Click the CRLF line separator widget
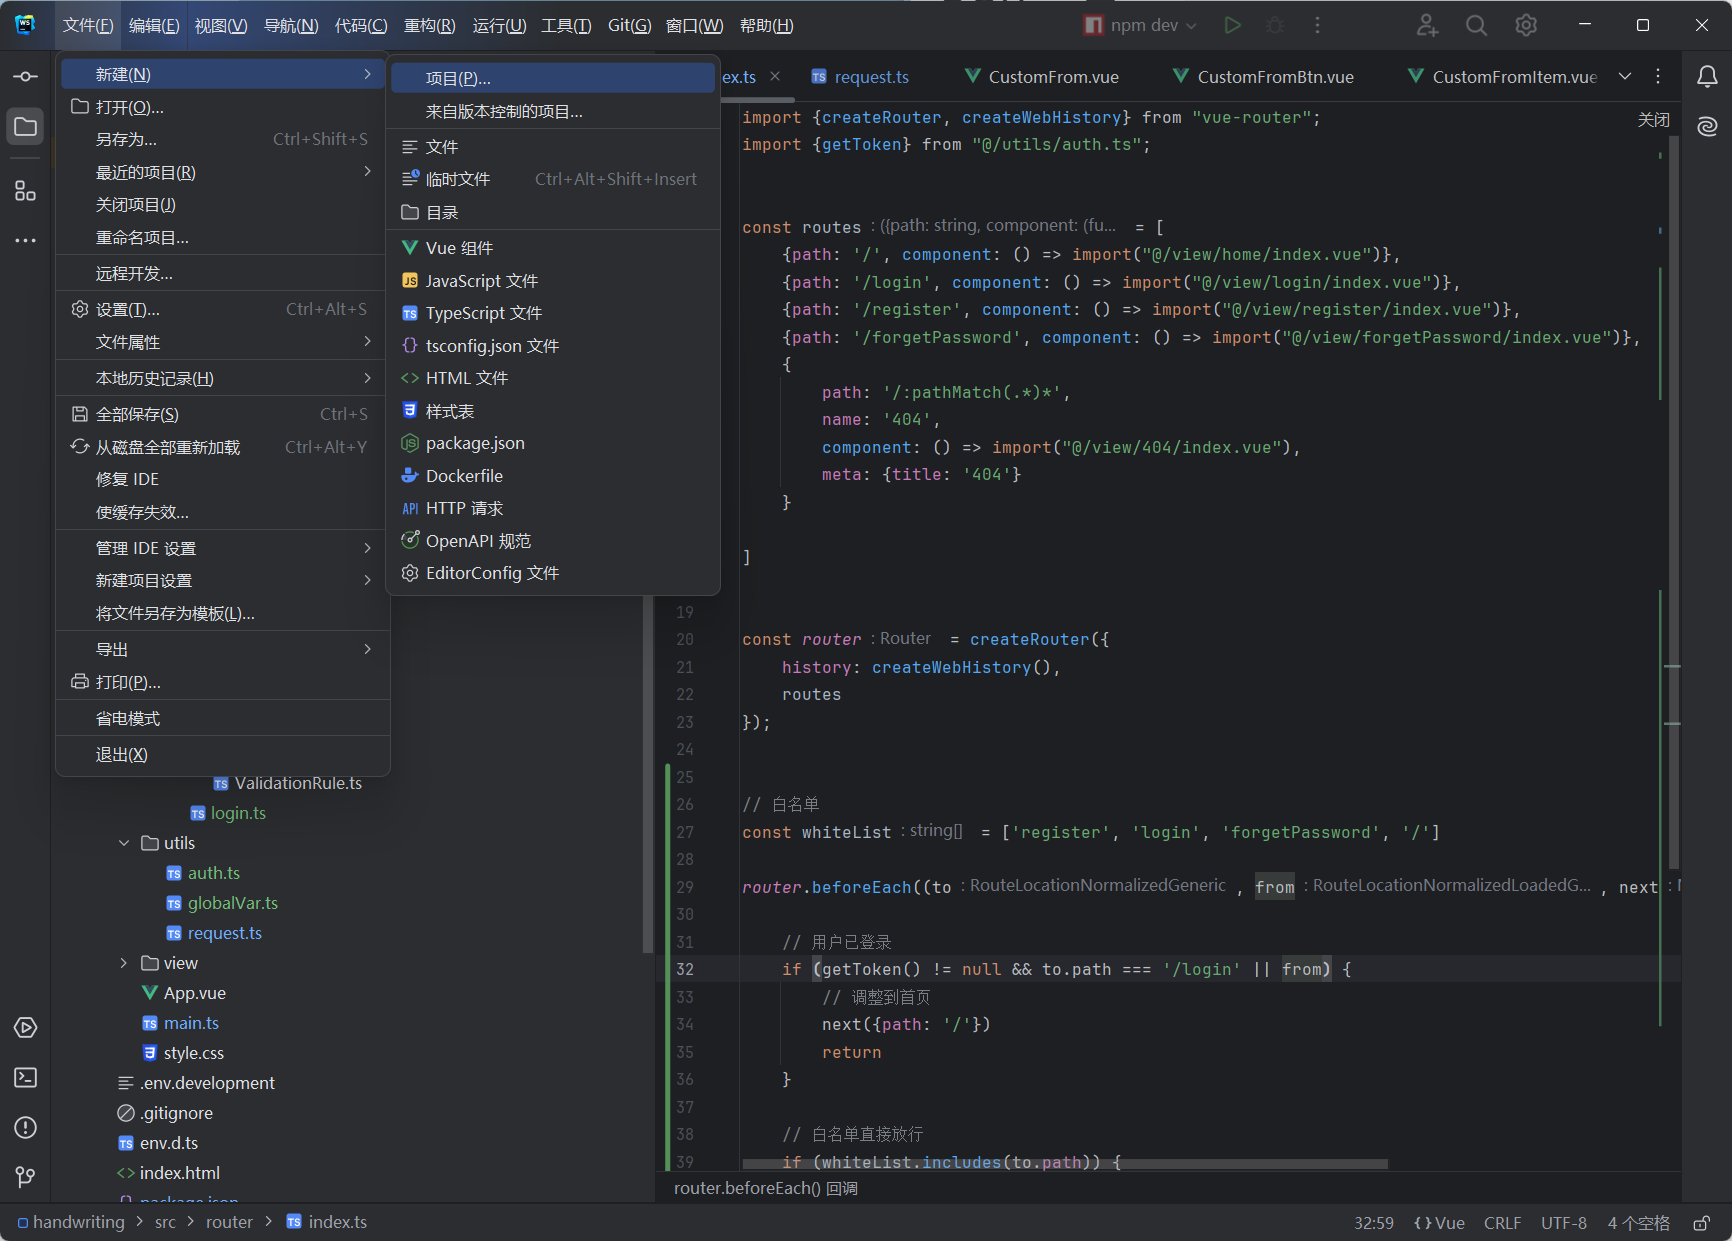 click(x=1502, y=1223)
